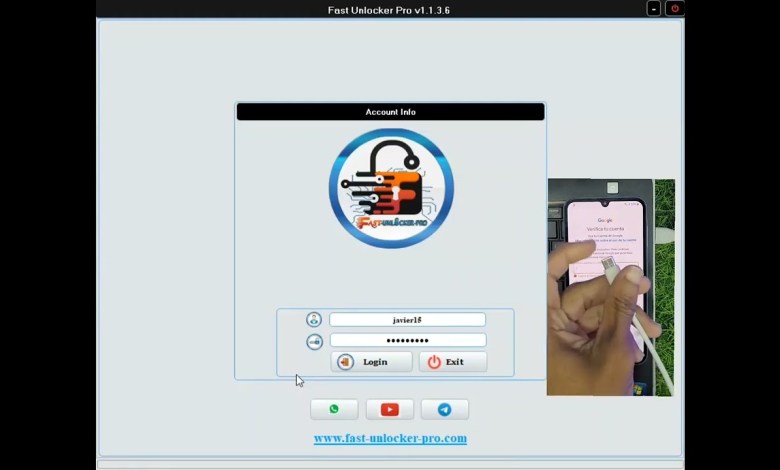
Task: Click the bottom status bar strip
Action: [x=390, y=464]
